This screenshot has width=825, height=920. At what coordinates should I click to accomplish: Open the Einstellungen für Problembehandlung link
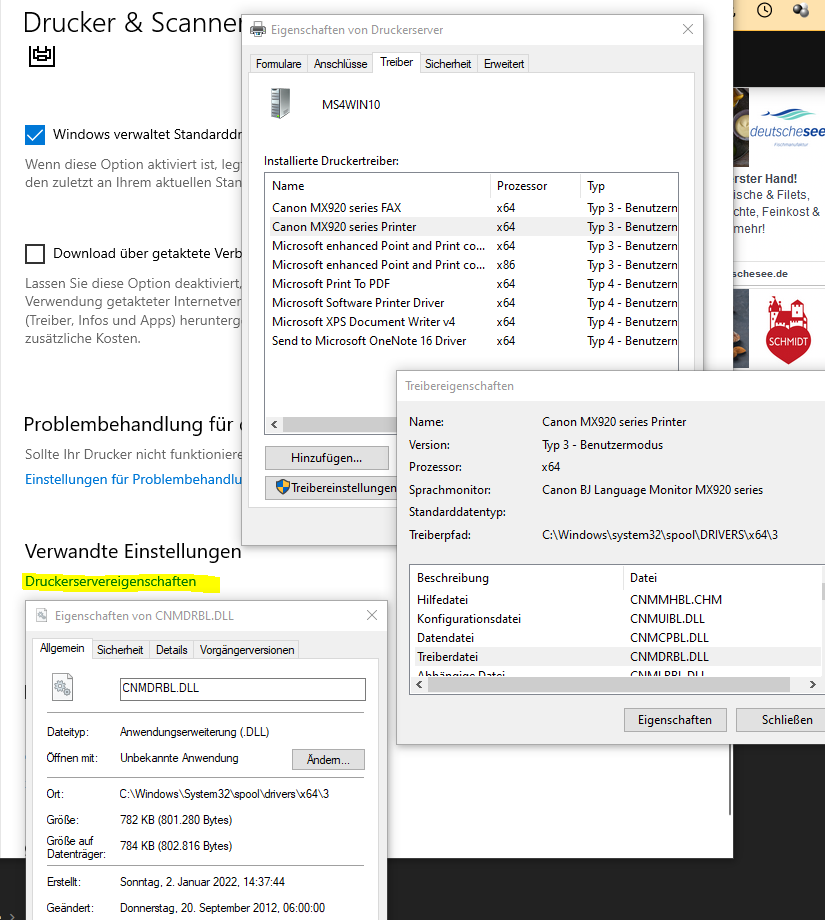[x=133, y=479]
